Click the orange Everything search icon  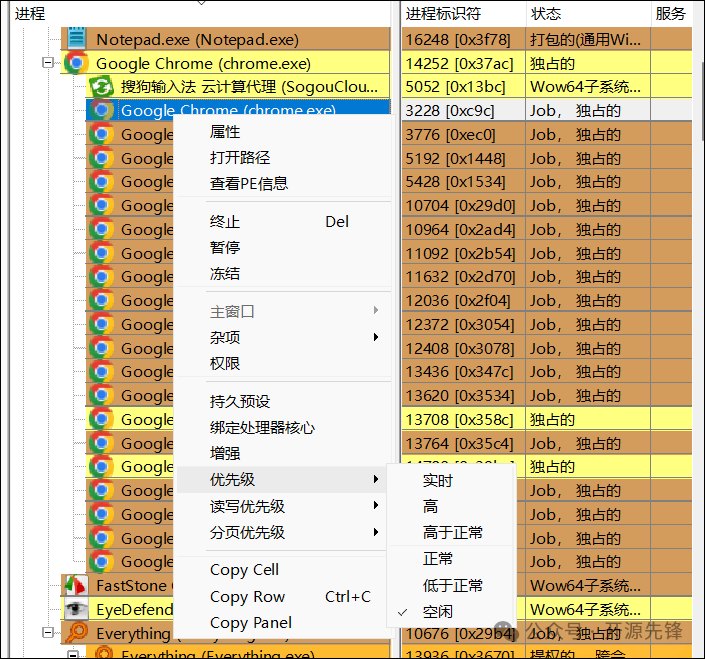[76, 633]
